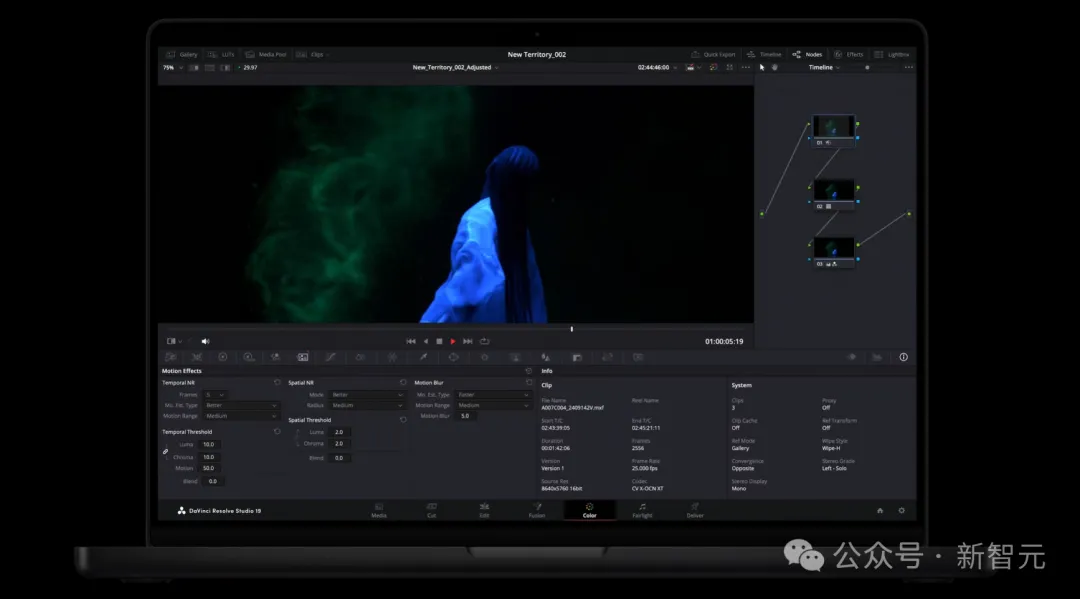Select the Info panel icon
This screenshot has height=599, width=1080.
click(903, 357)
